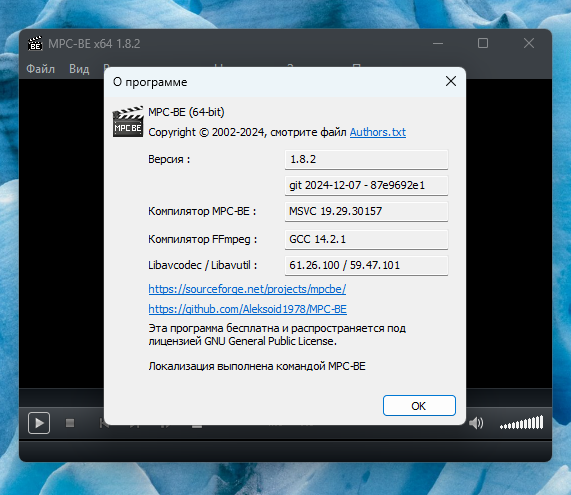Click the Play button in player
This screenshot has height=495, width=571.
(x=39, y=423)
